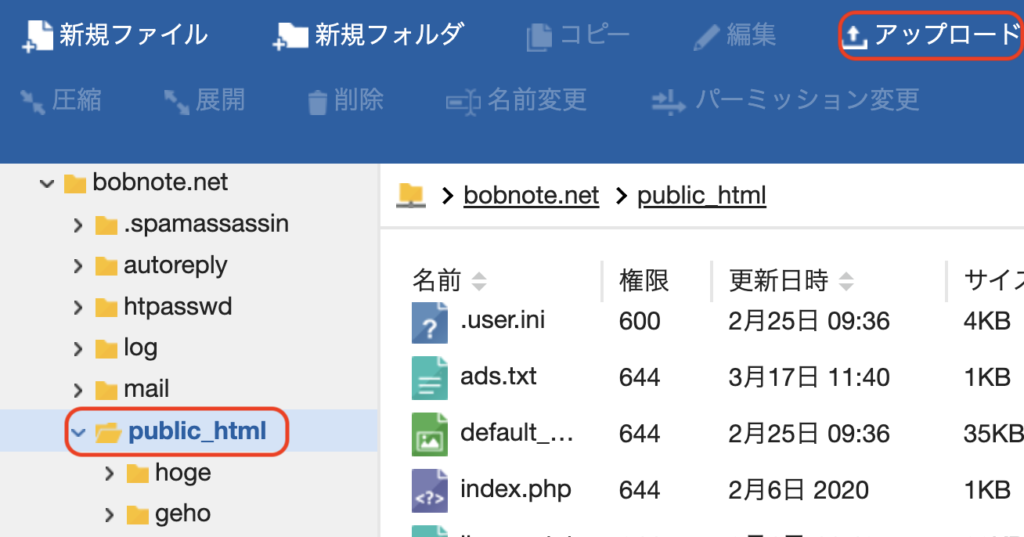Collapse the bobnote.net tree node
The image size is (1024, 537).
click(x=46, y=184)
